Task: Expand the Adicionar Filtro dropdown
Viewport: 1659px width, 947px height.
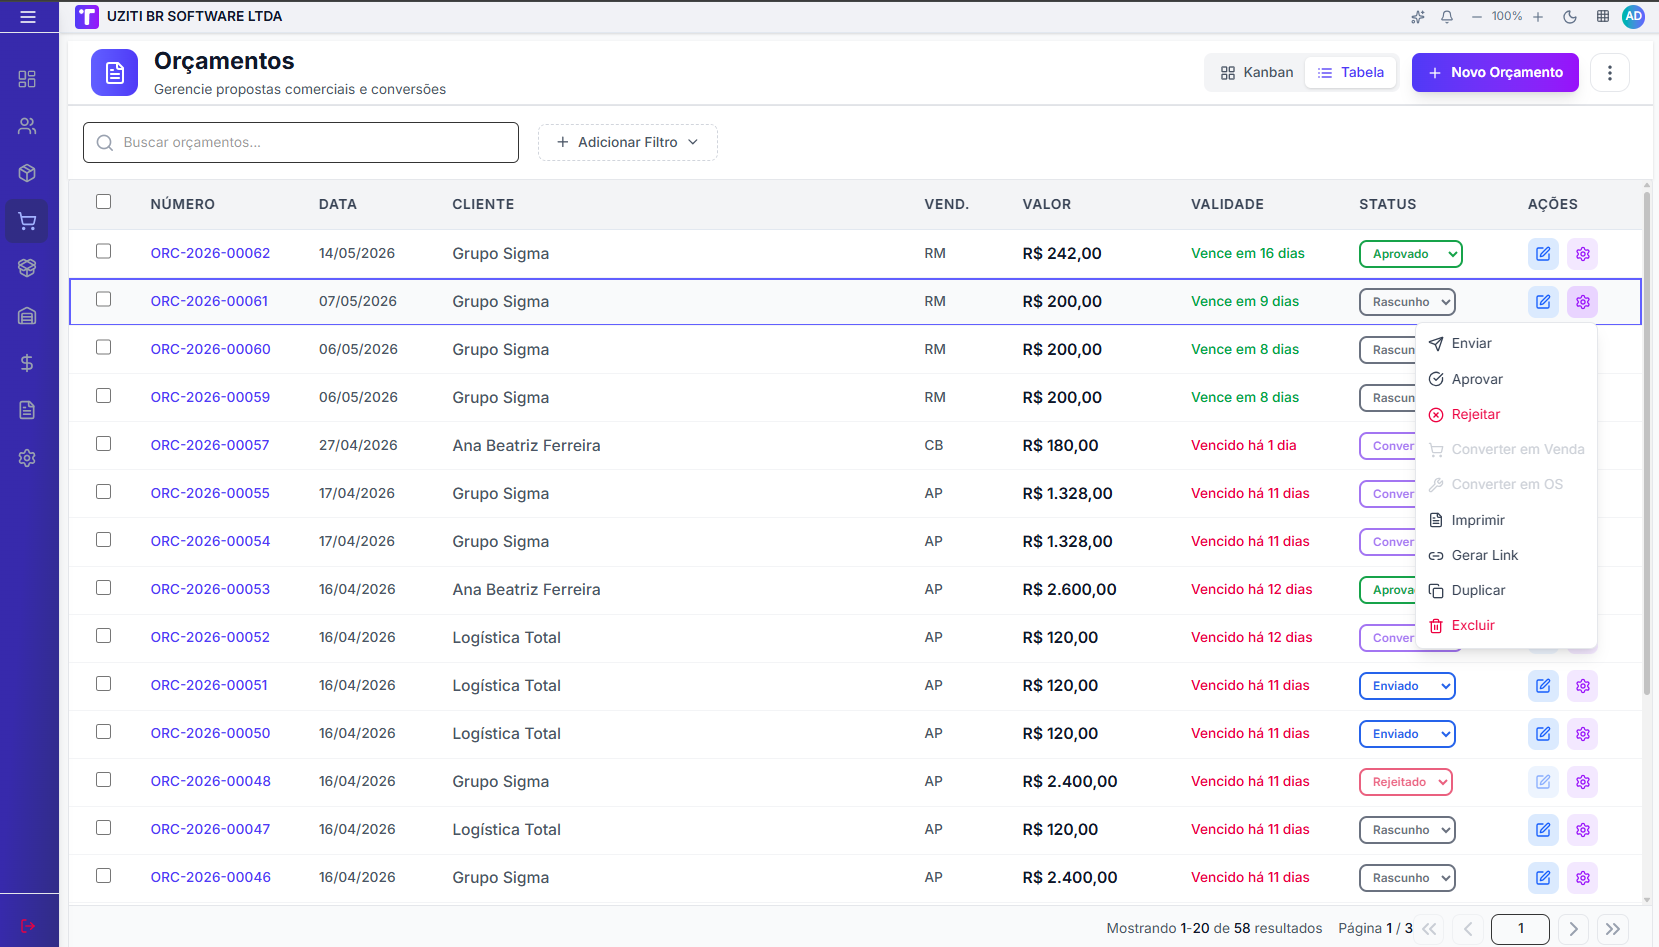Action: click(x=628, y=143)
